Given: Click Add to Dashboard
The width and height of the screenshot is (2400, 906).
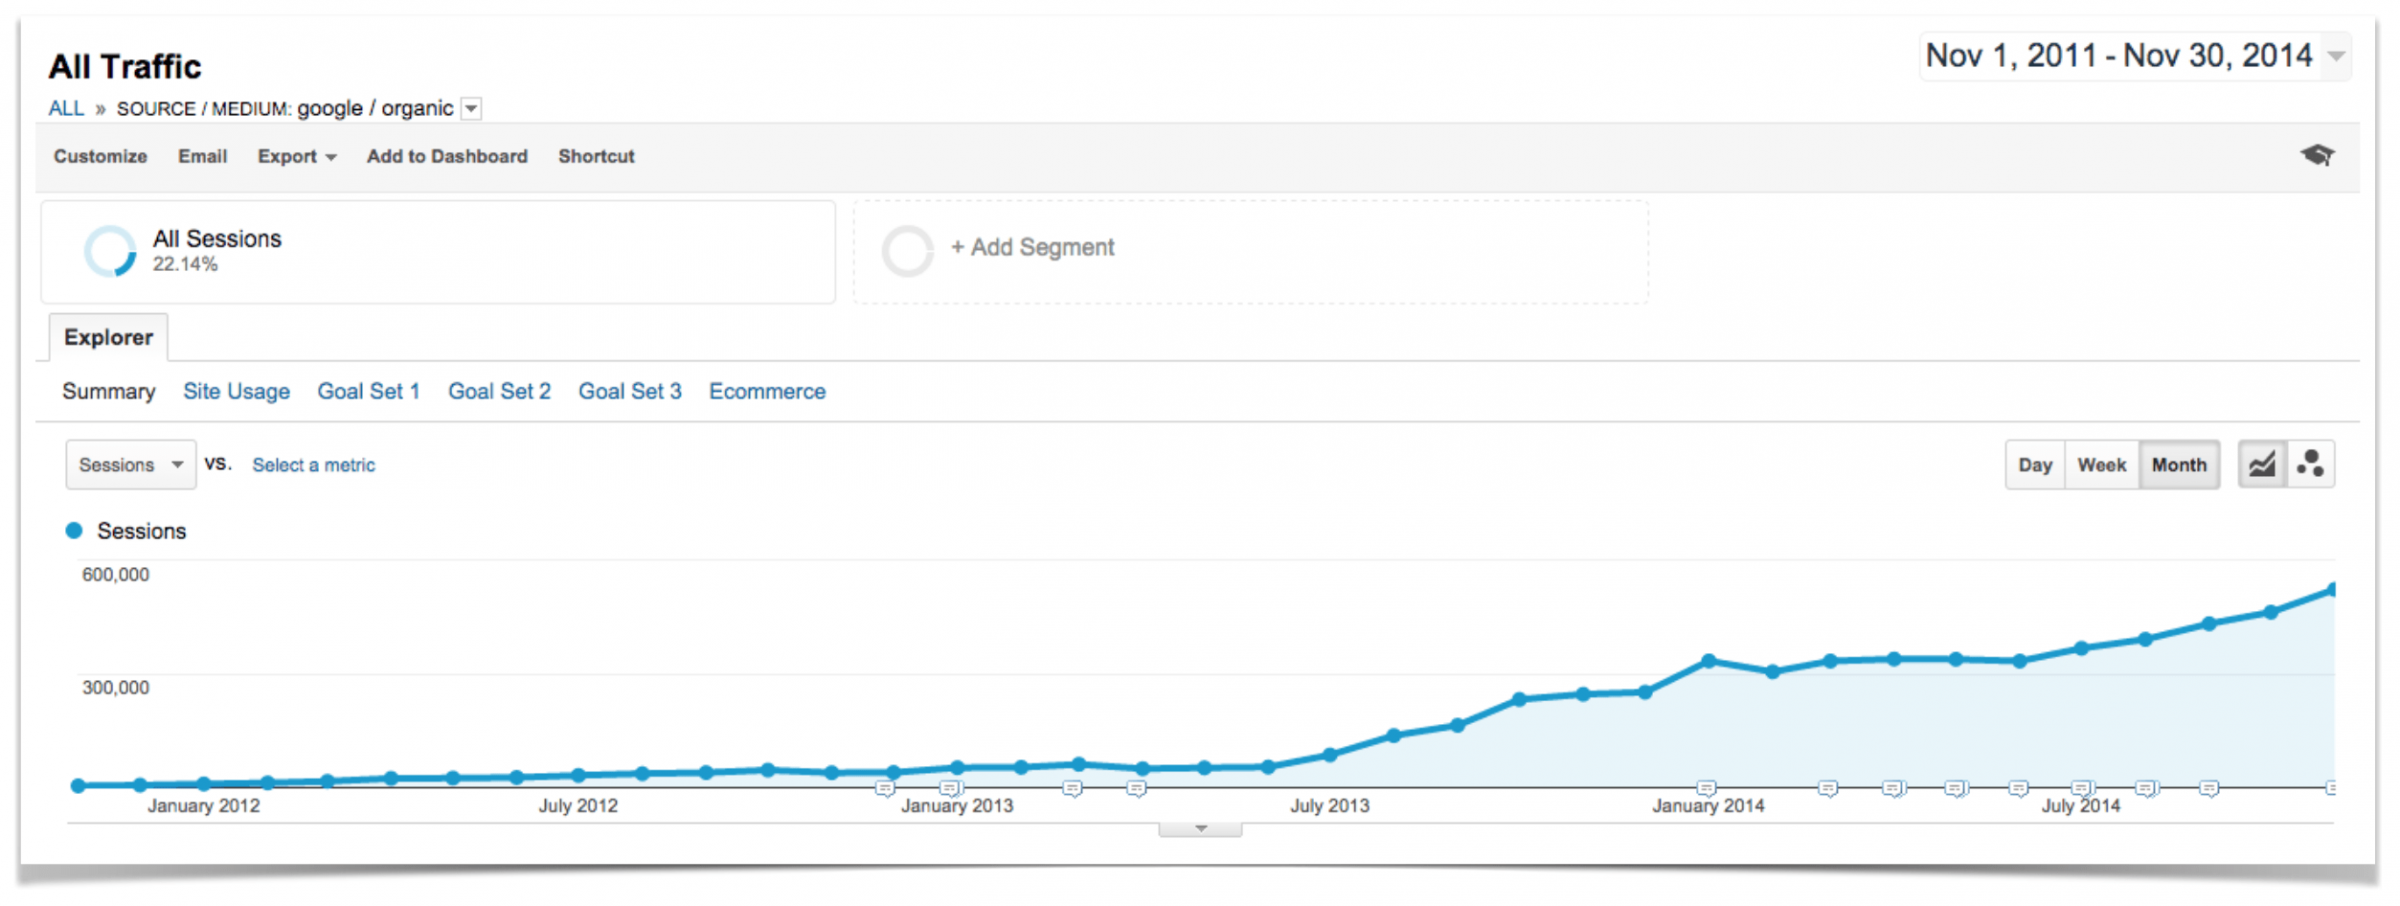Looking at the screenshot, I should click(x=446, y=156).
